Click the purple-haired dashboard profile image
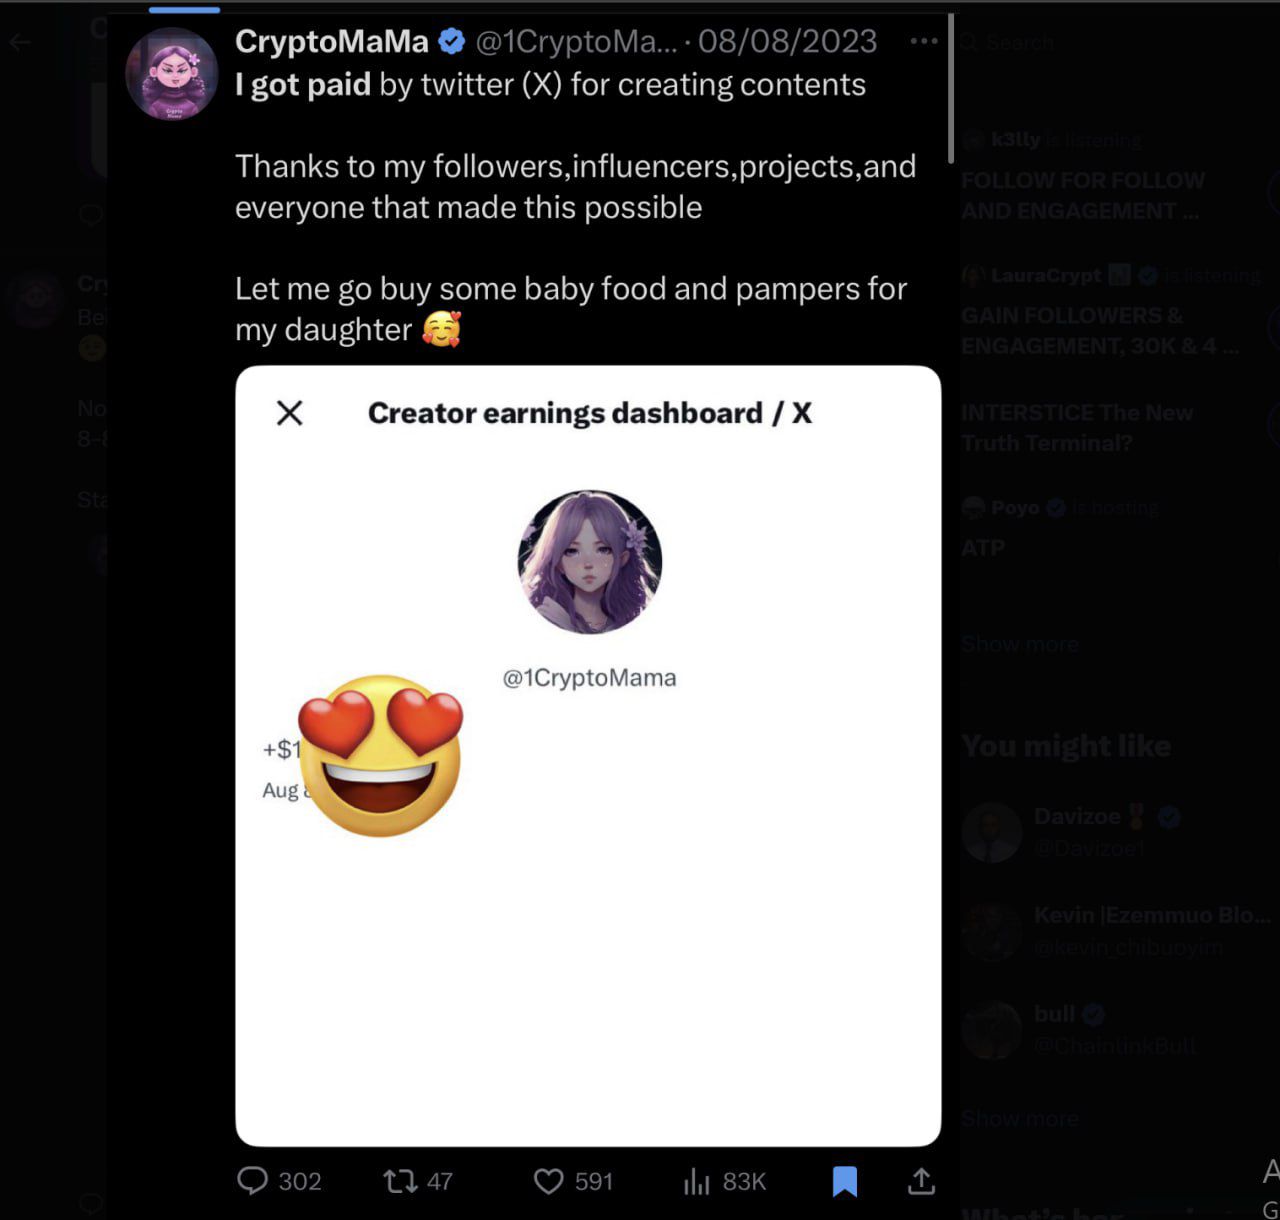 tap(590, 562)
